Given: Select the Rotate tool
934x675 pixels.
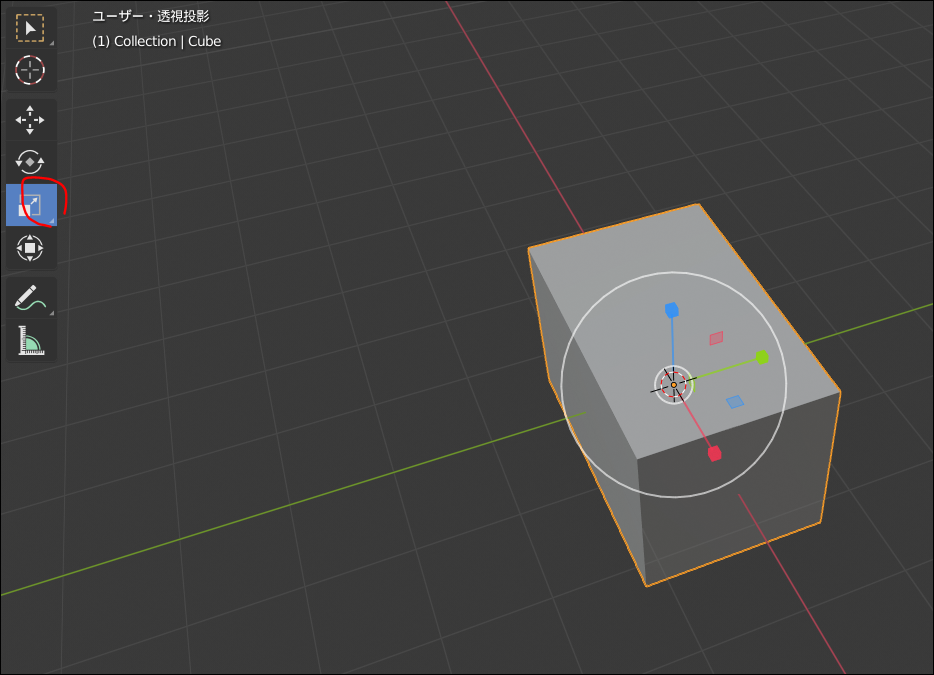Looking at the screenshot, I should [30, 161].
